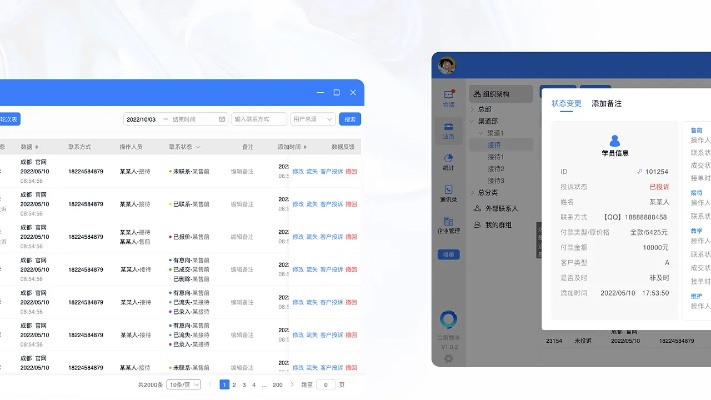Viewport: 711px width, 400px height.
Task: Go to page 3 in pagination
Action: point(244,385)
